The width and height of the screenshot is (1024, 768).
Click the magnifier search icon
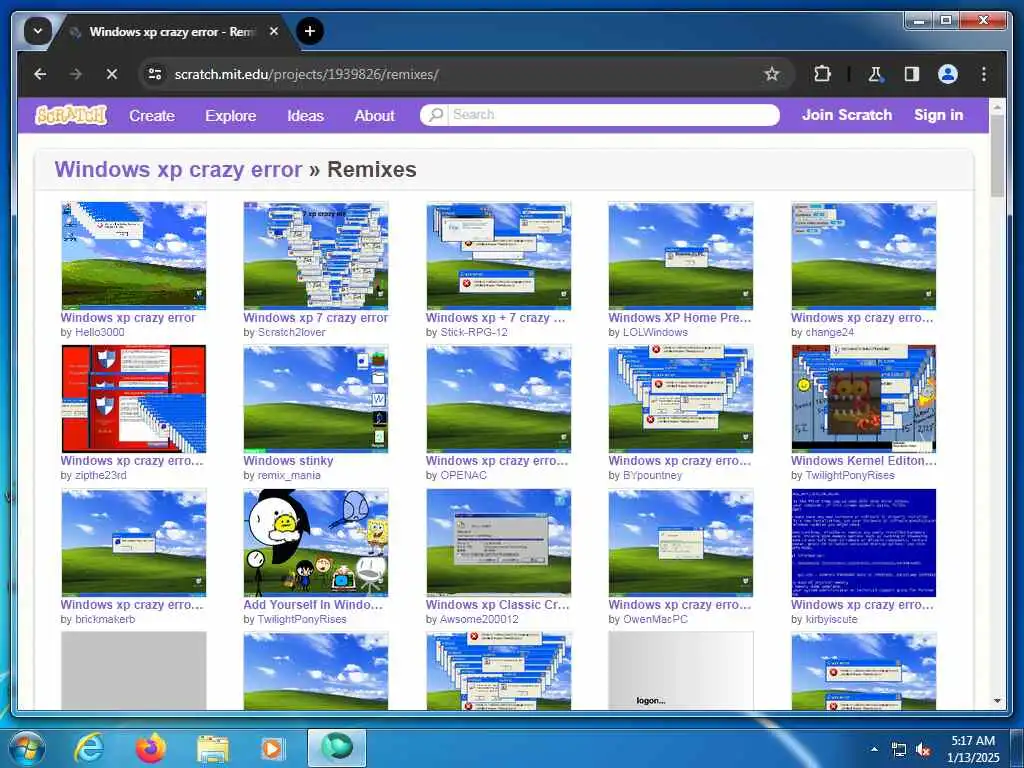(436, 115)
